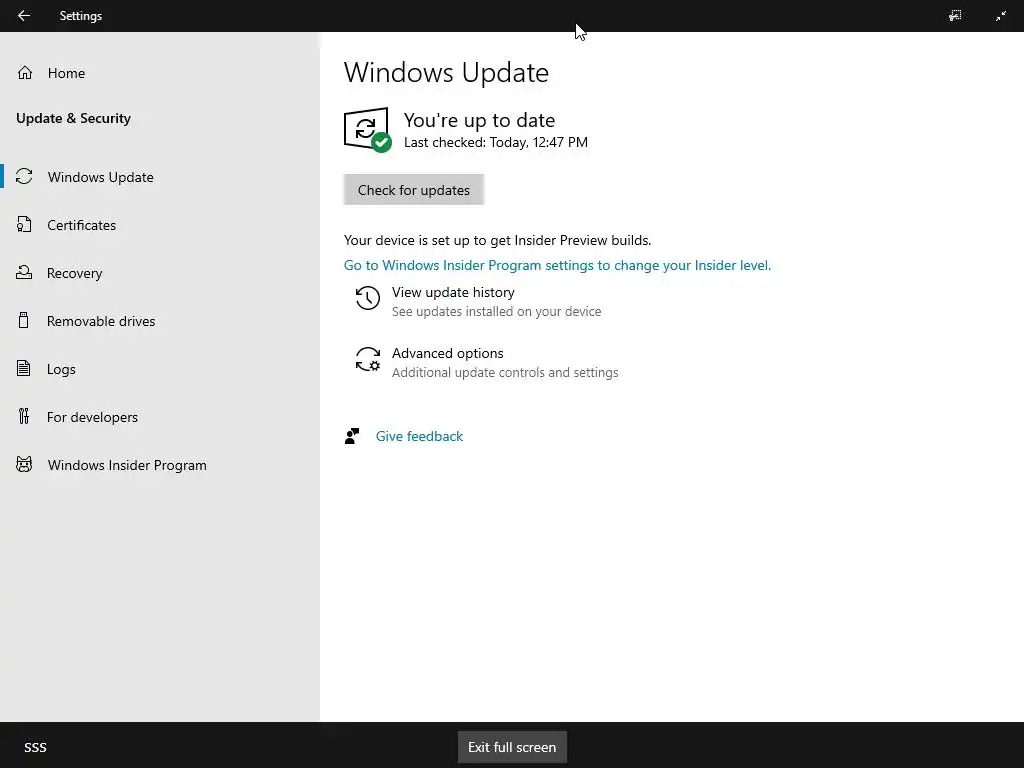Follow the Go to Windows Insider Program settings link
1024x768 pixels.
point(557,265)
